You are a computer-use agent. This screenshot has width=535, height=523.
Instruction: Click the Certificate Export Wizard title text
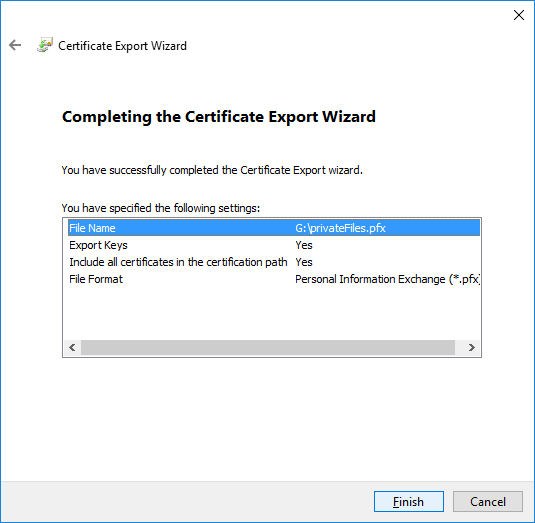[x=122, y=46]
